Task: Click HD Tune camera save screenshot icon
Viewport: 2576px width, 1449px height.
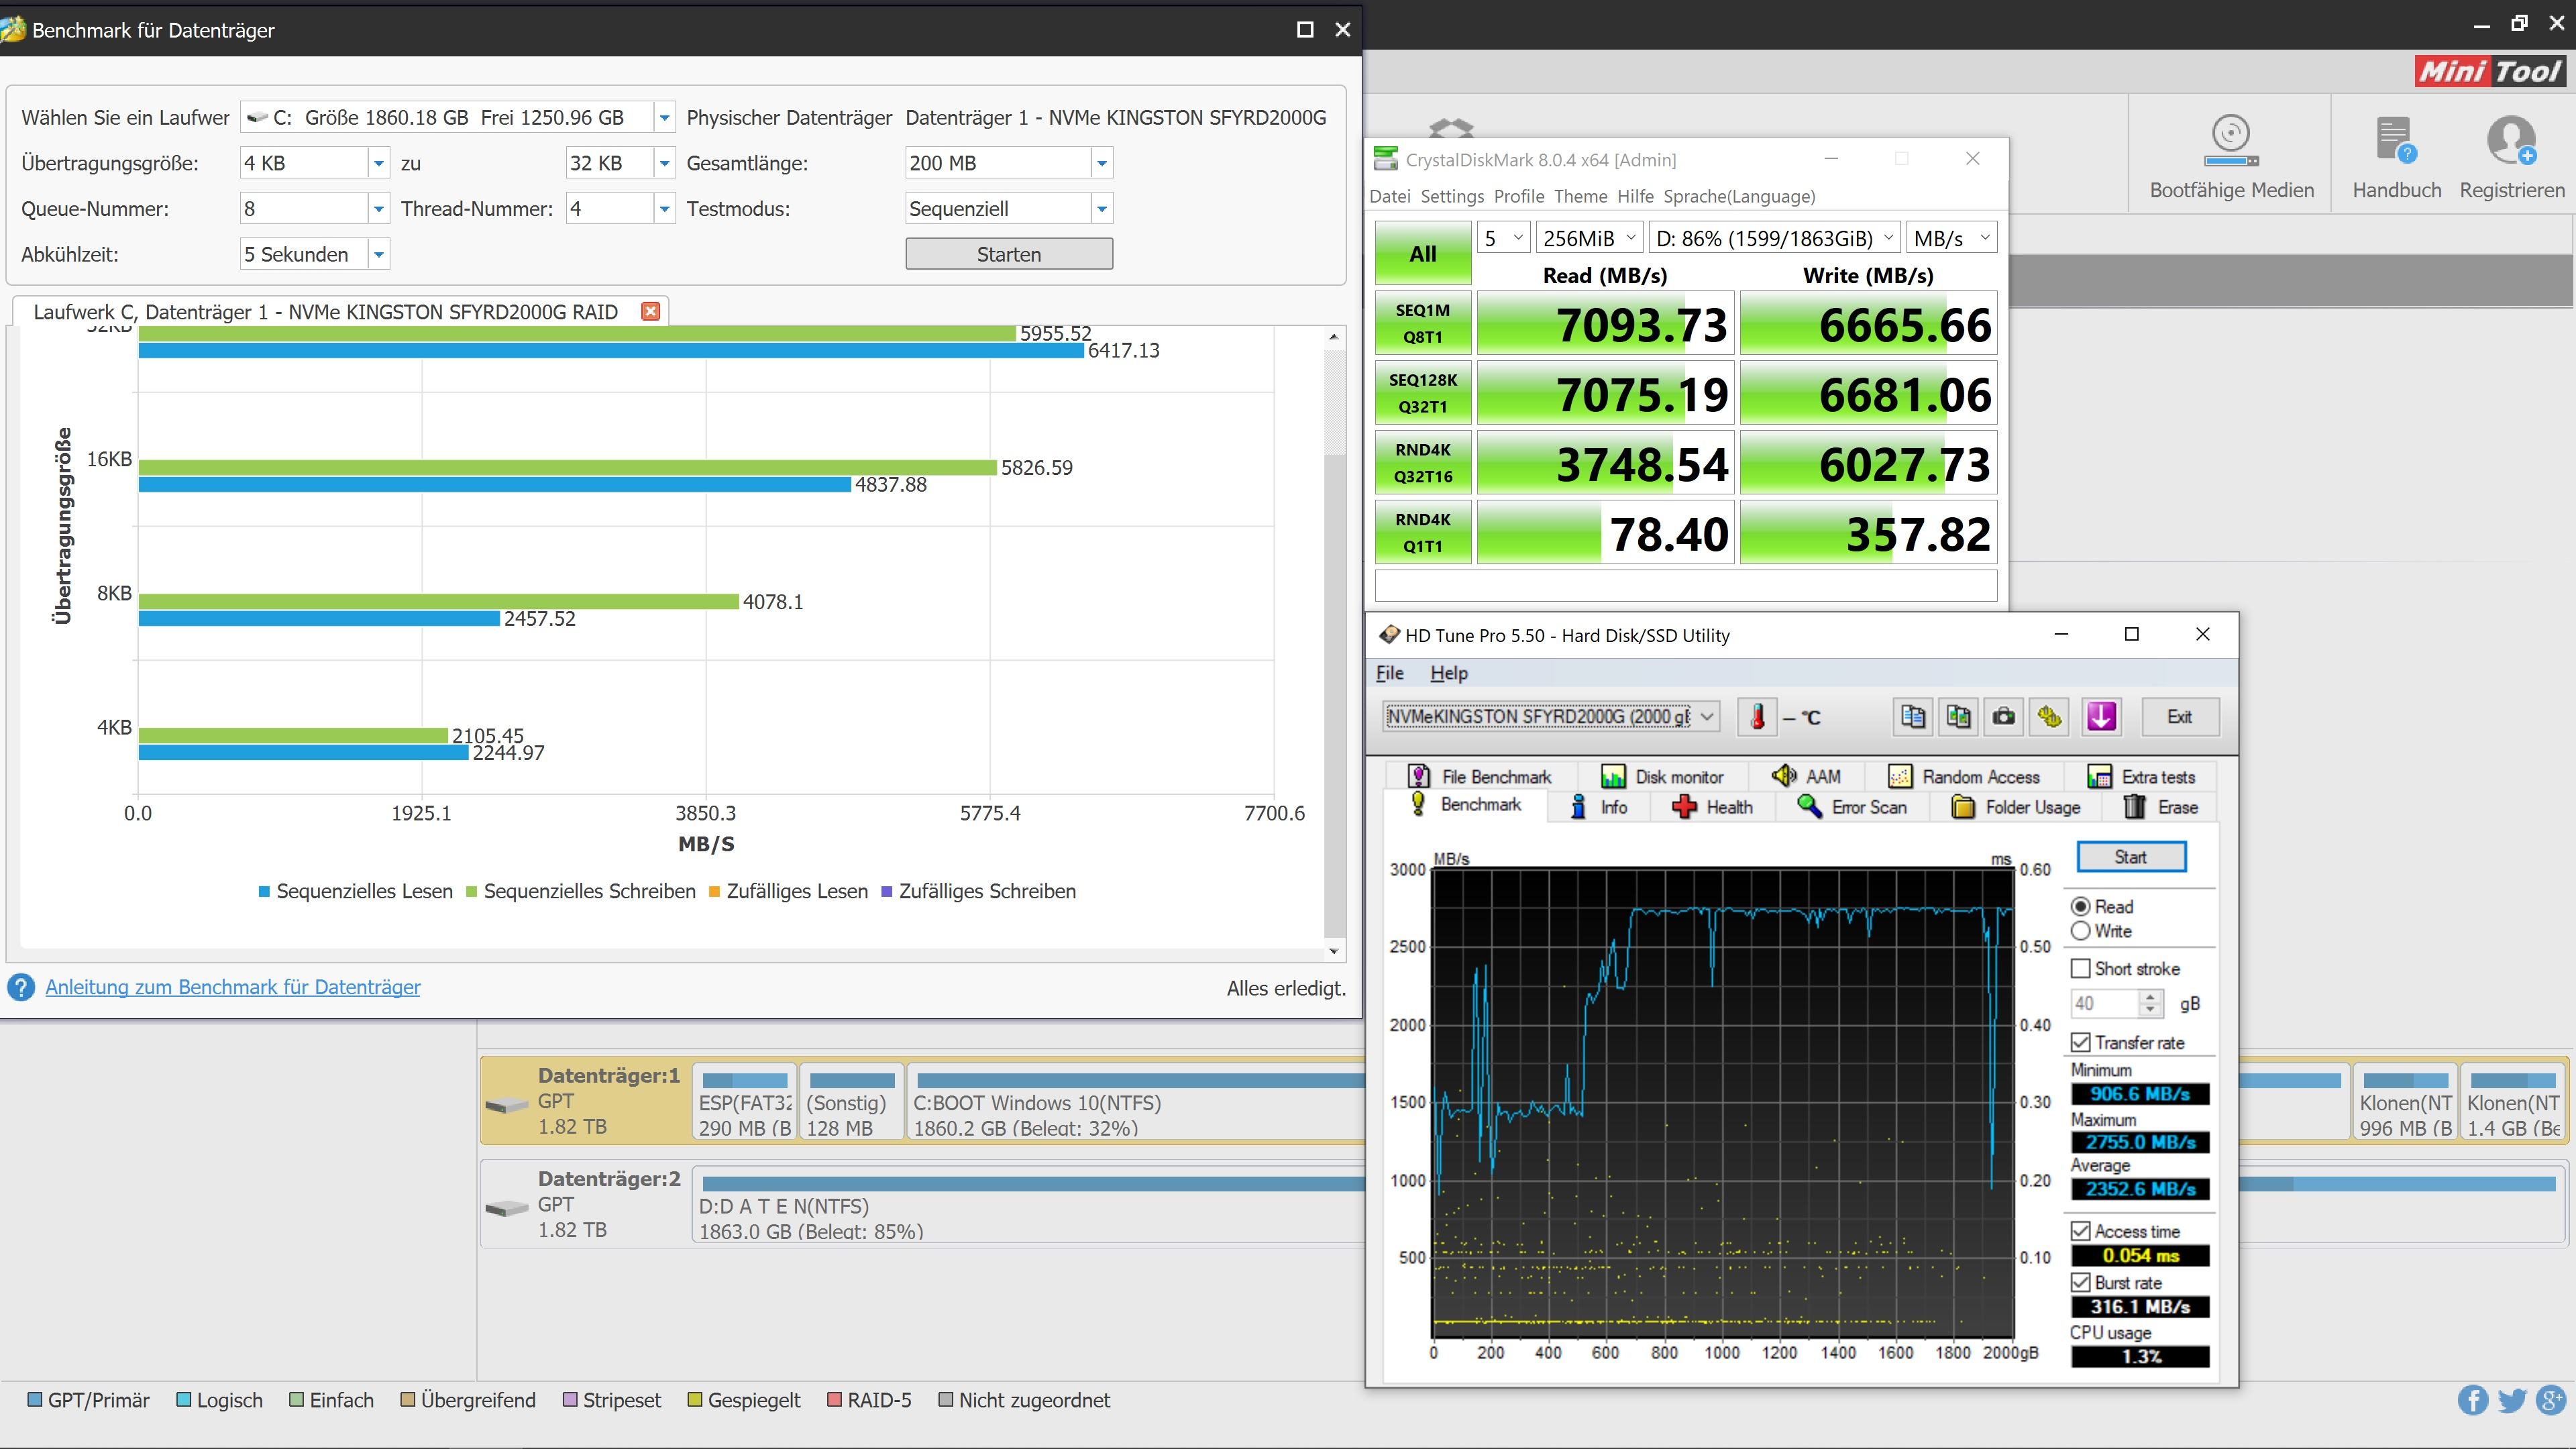Action: [x=2004, y=716]
